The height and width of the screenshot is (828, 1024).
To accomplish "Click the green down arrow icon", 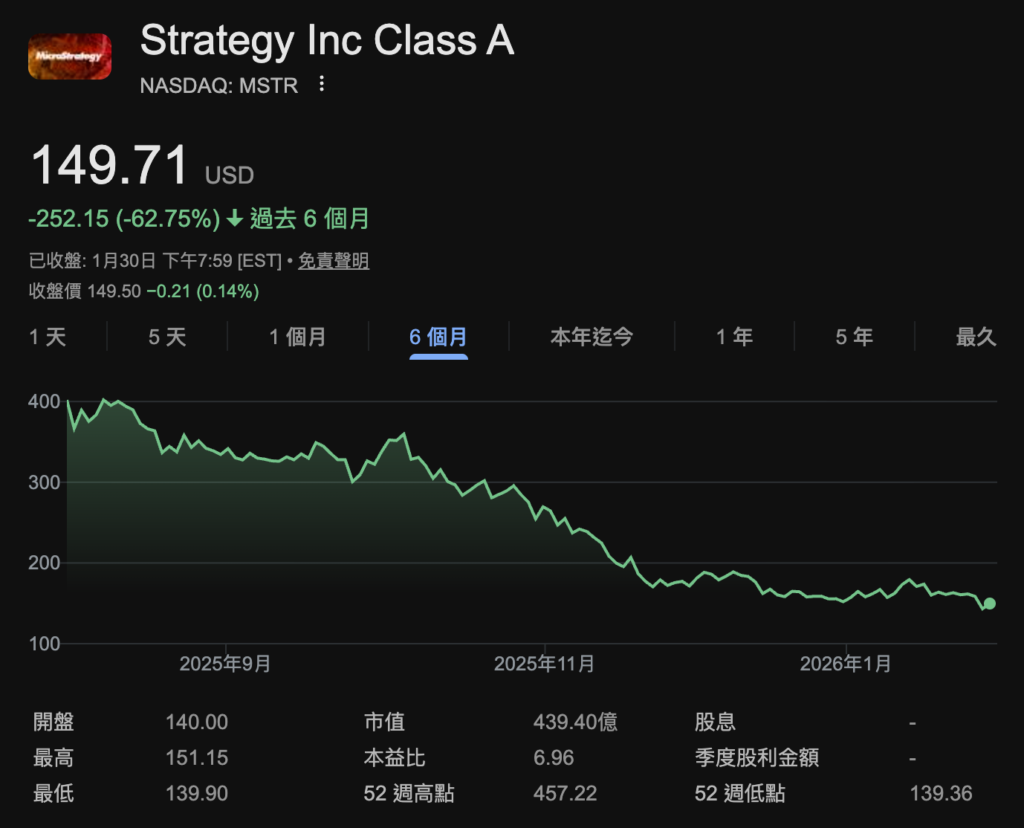I will point(235,218).
